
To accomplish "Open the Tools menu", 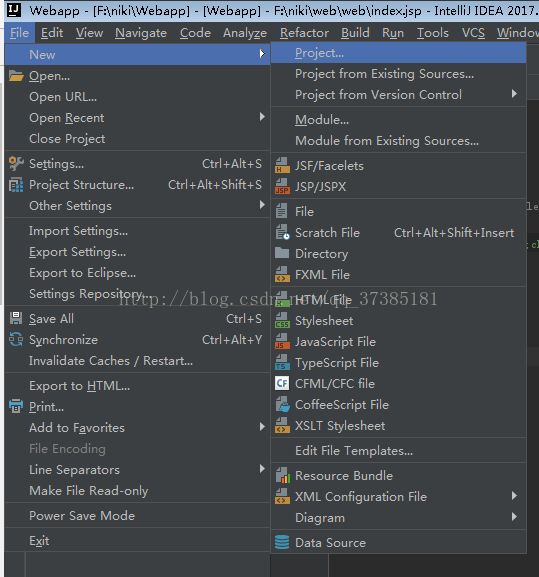I will (x=433, y=33).
